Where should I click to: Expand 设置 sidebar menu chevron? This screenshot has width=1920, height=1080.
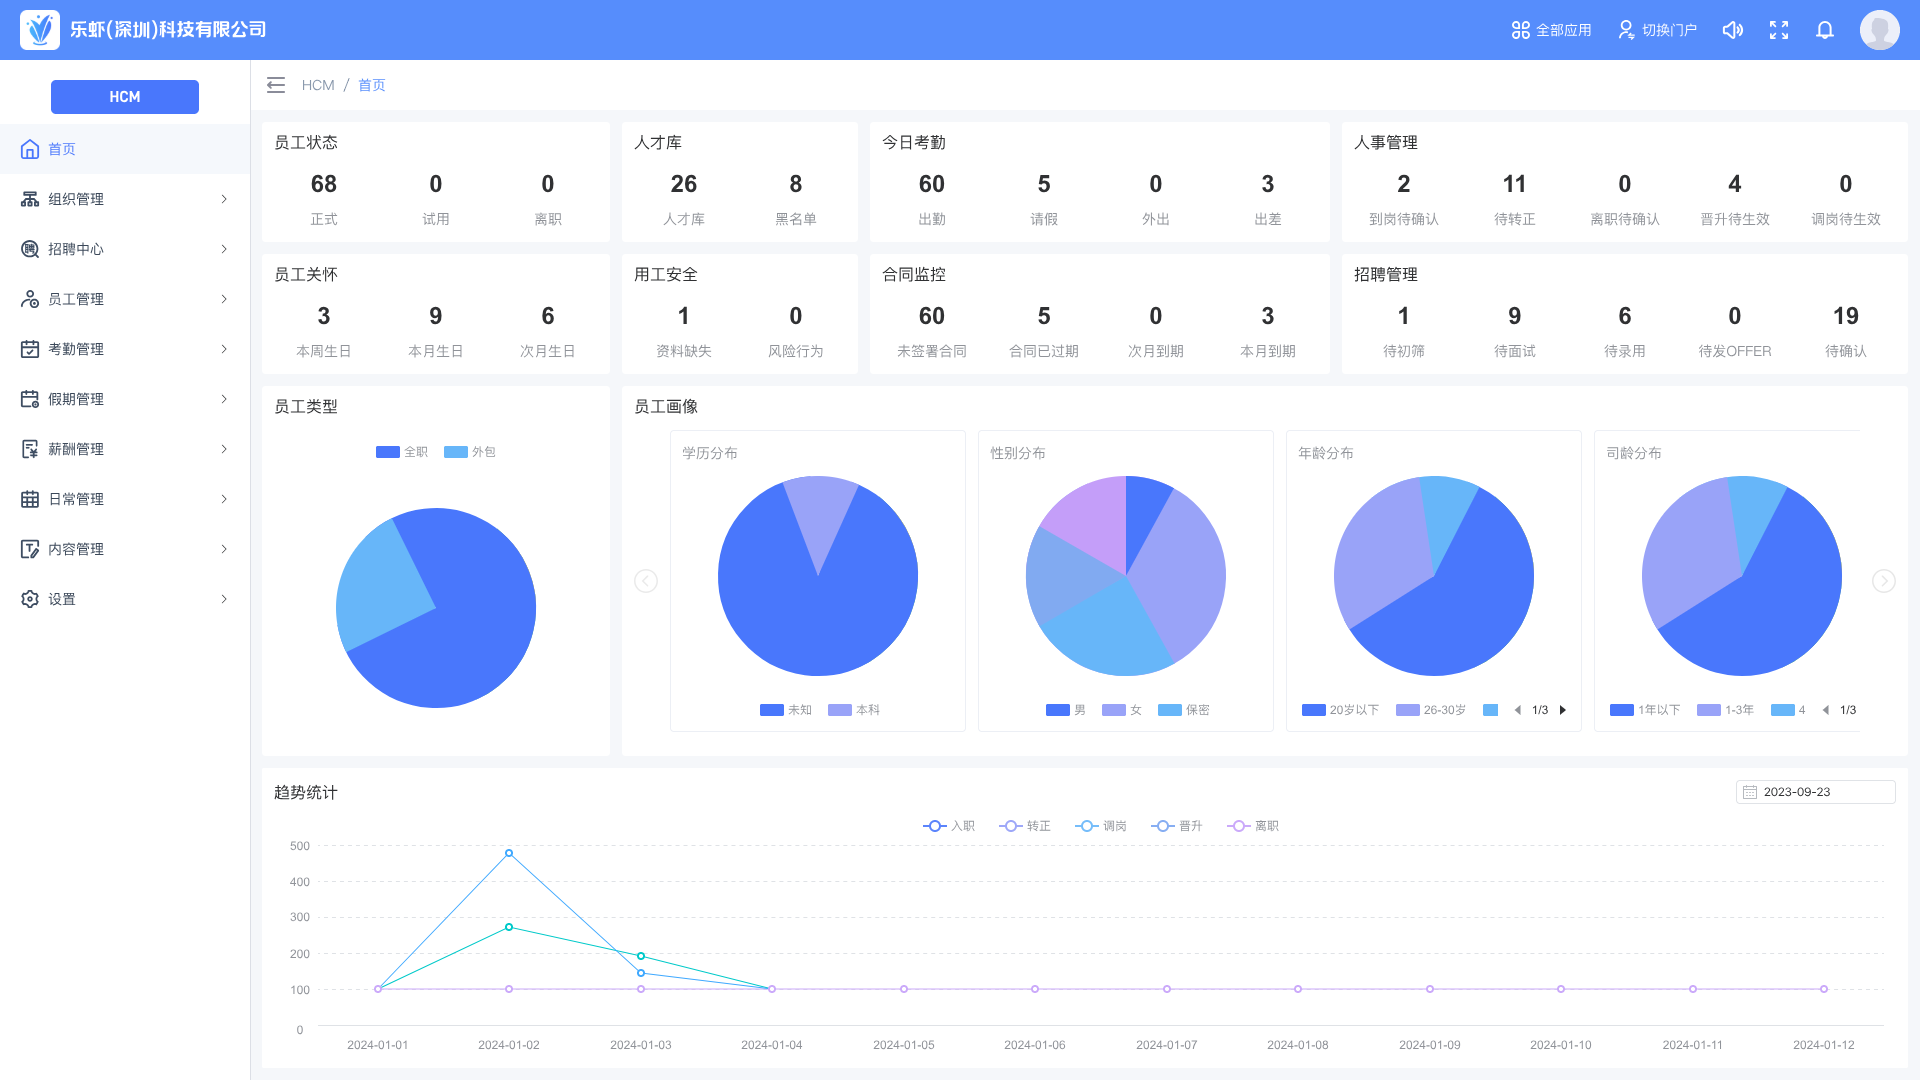[x=224, y=599]
